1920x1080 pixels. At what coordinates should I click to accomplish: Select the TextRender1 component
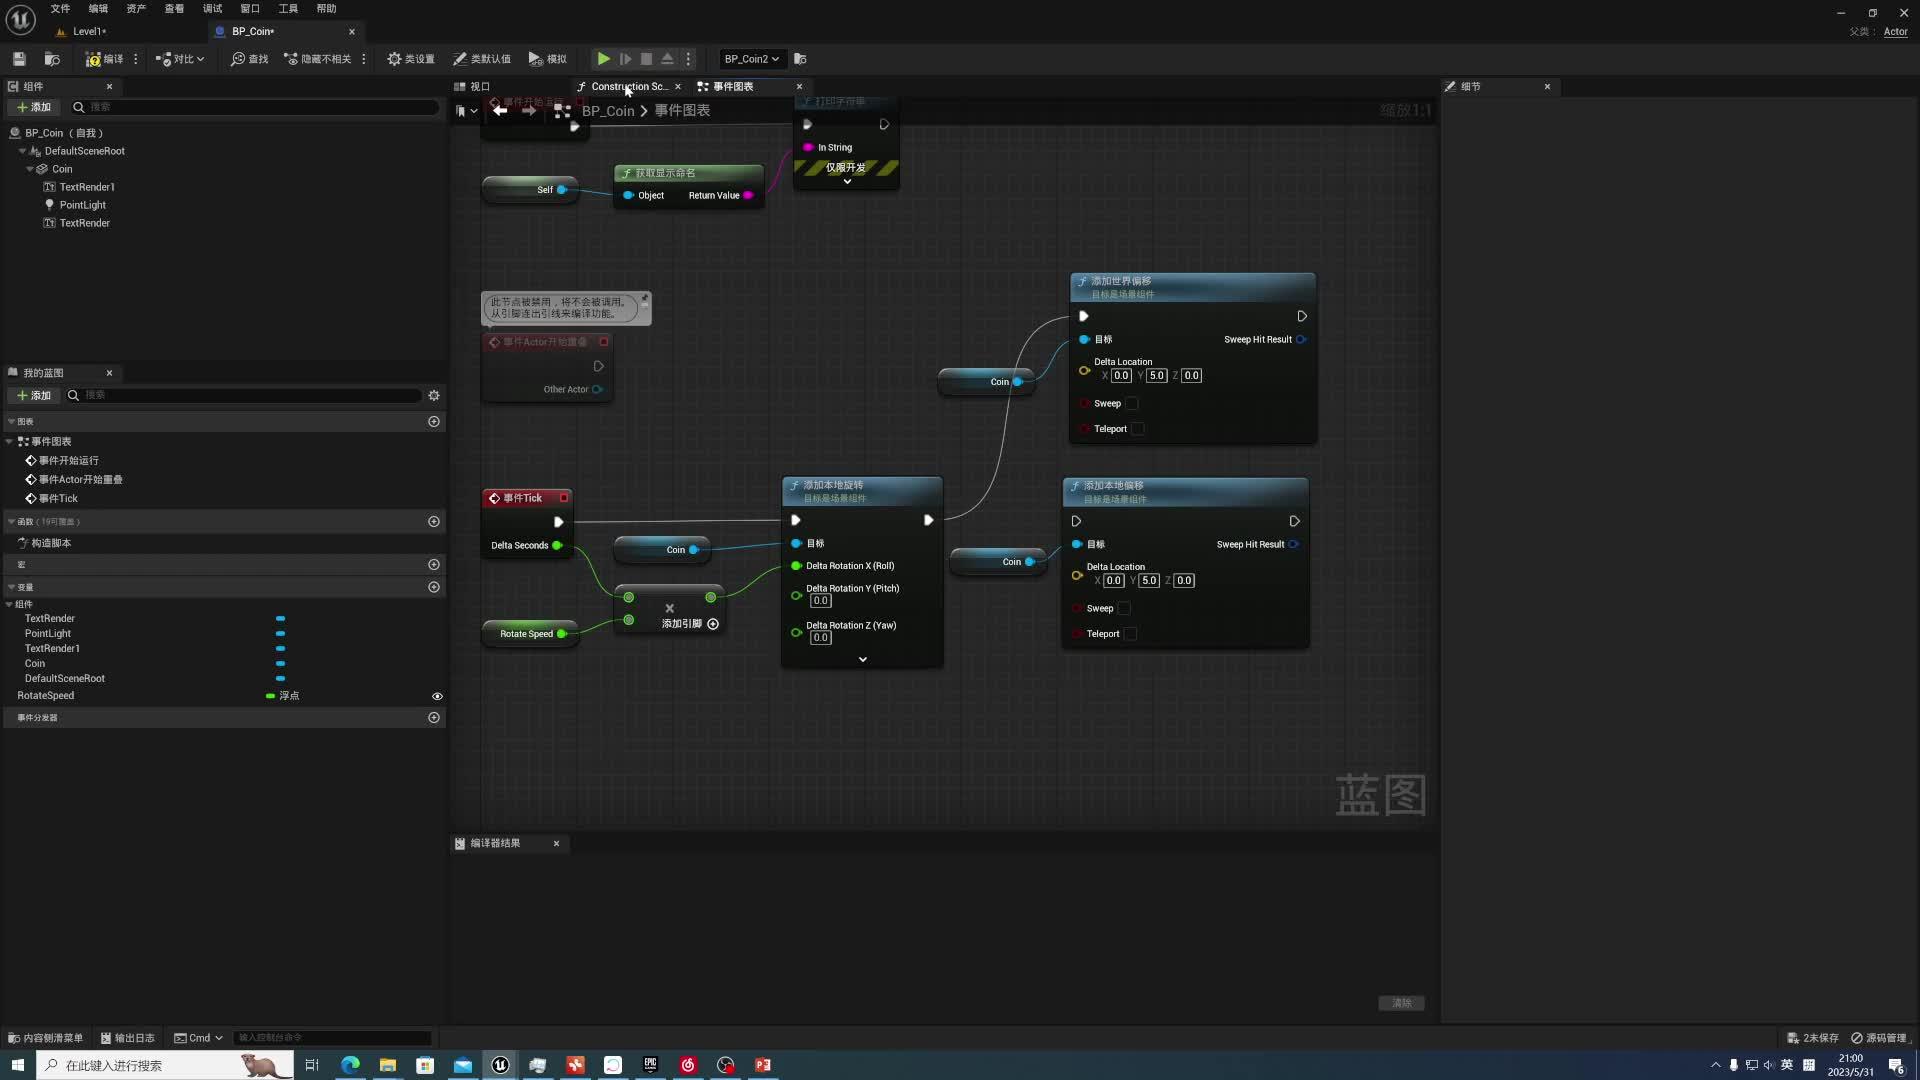tap(87, 187)
